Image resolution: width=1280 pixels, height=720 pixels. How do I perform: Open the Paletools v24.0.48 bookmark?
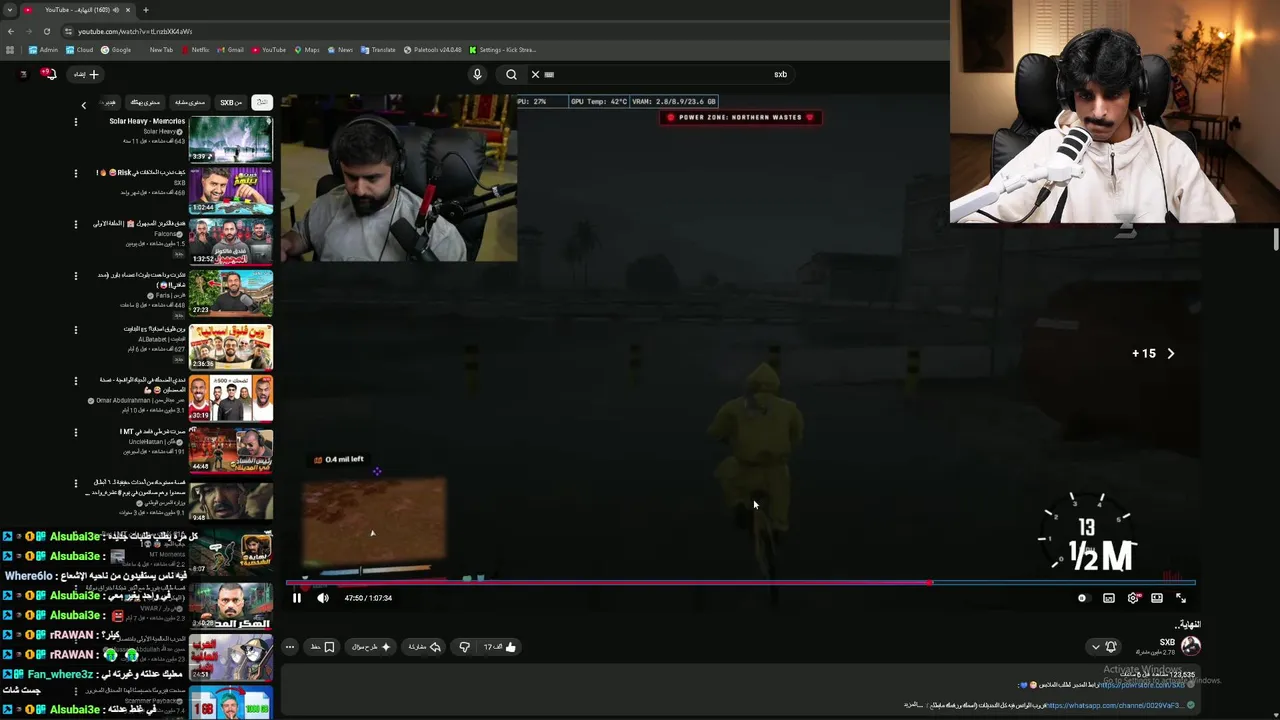click(433, 50)
